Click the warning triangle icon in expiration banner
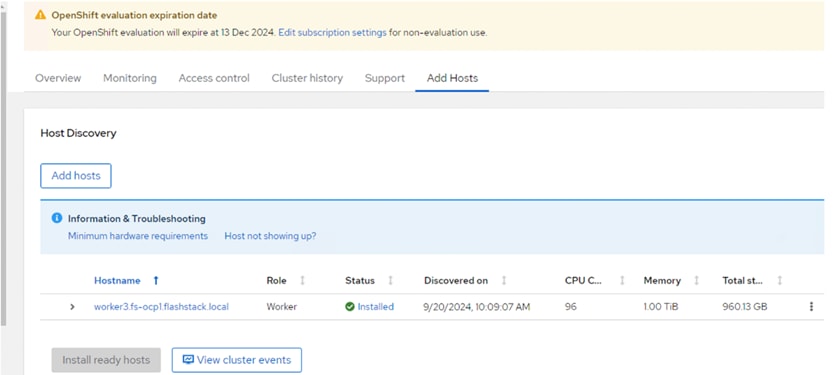Viewport: 834px width, 375px height. point(40,15)
